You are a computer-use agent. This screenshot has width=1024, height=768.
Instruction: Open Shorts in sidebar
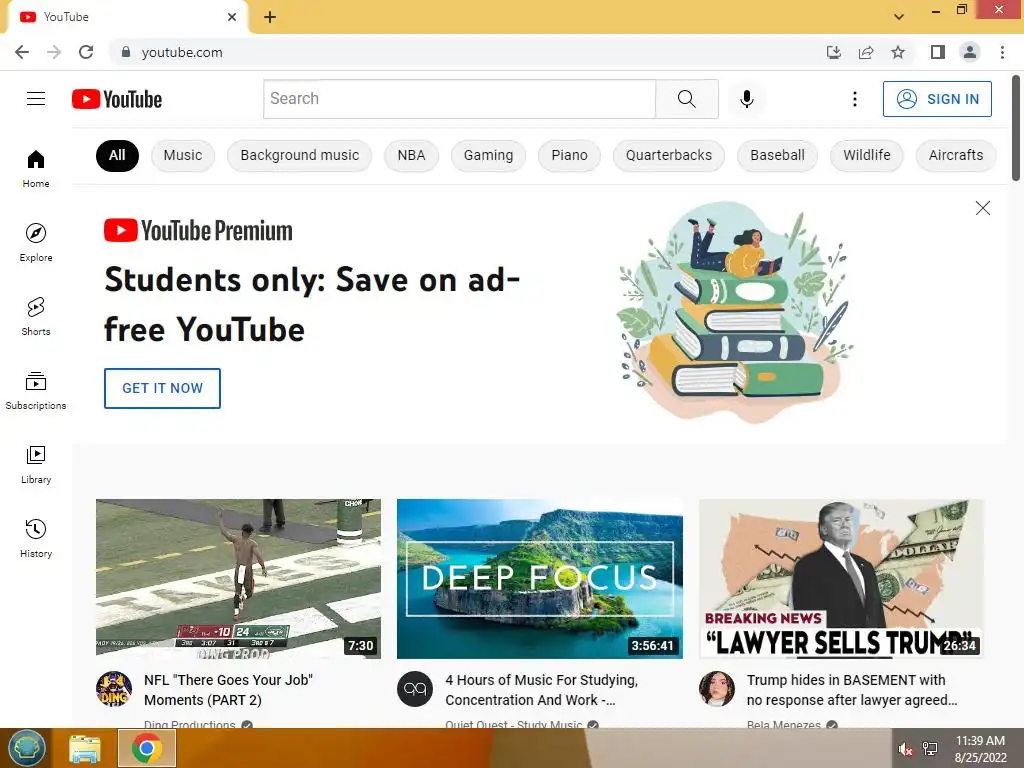[36, 316]
